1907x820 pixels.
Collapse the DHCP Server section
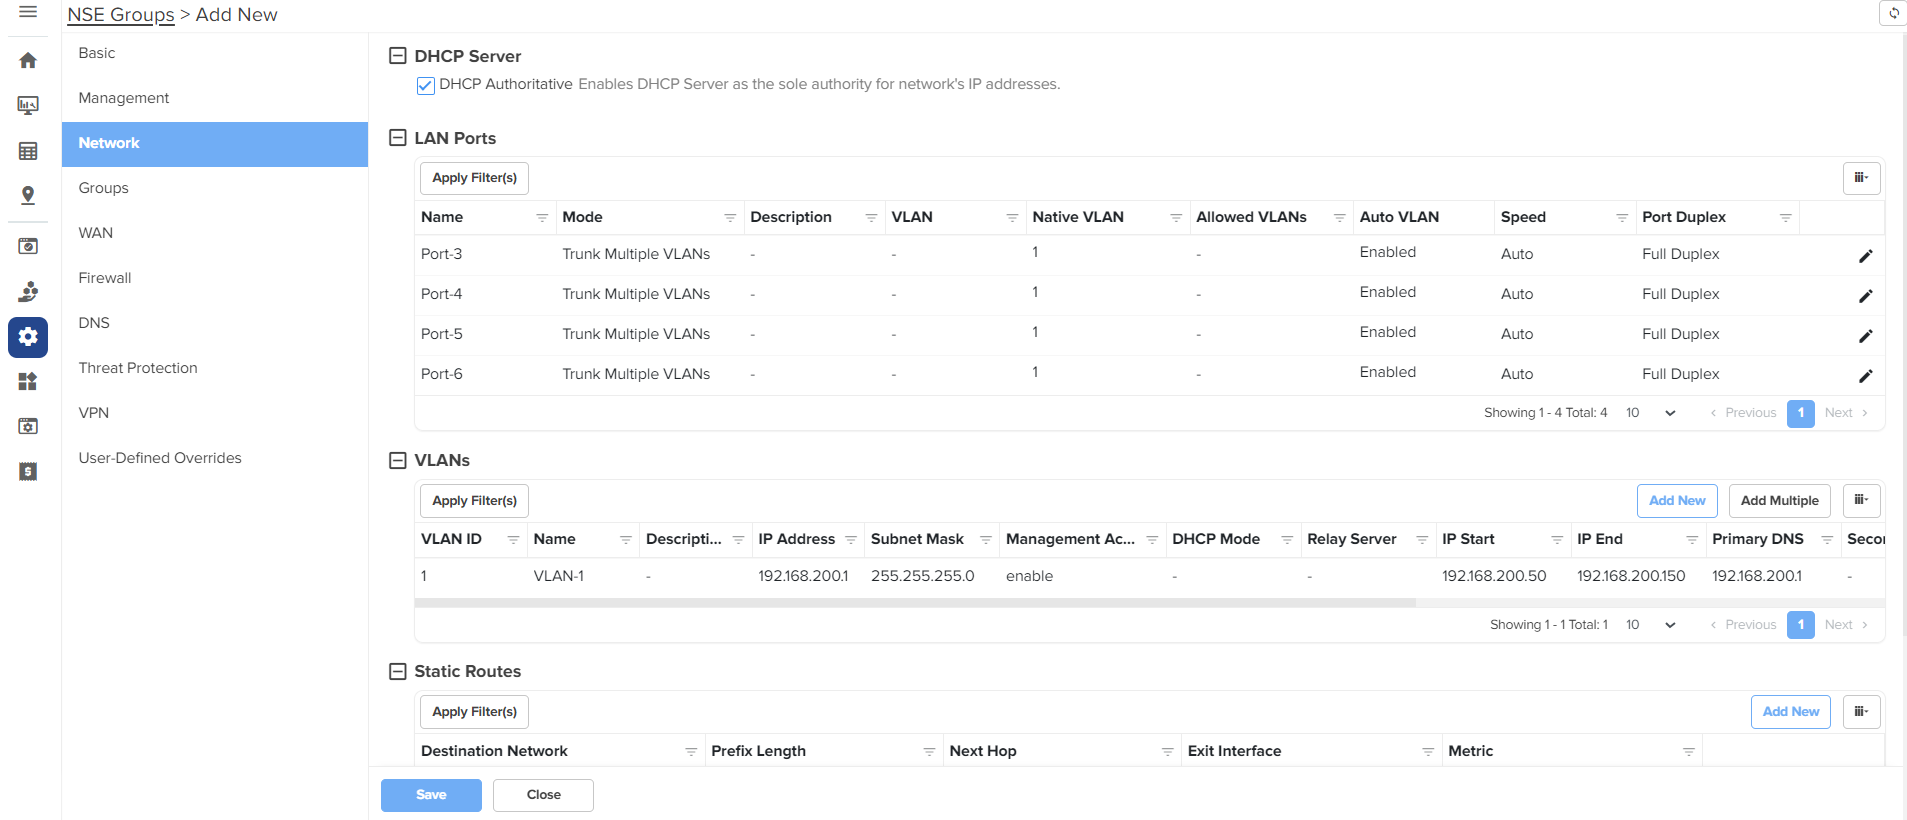(x=397, y=56)
